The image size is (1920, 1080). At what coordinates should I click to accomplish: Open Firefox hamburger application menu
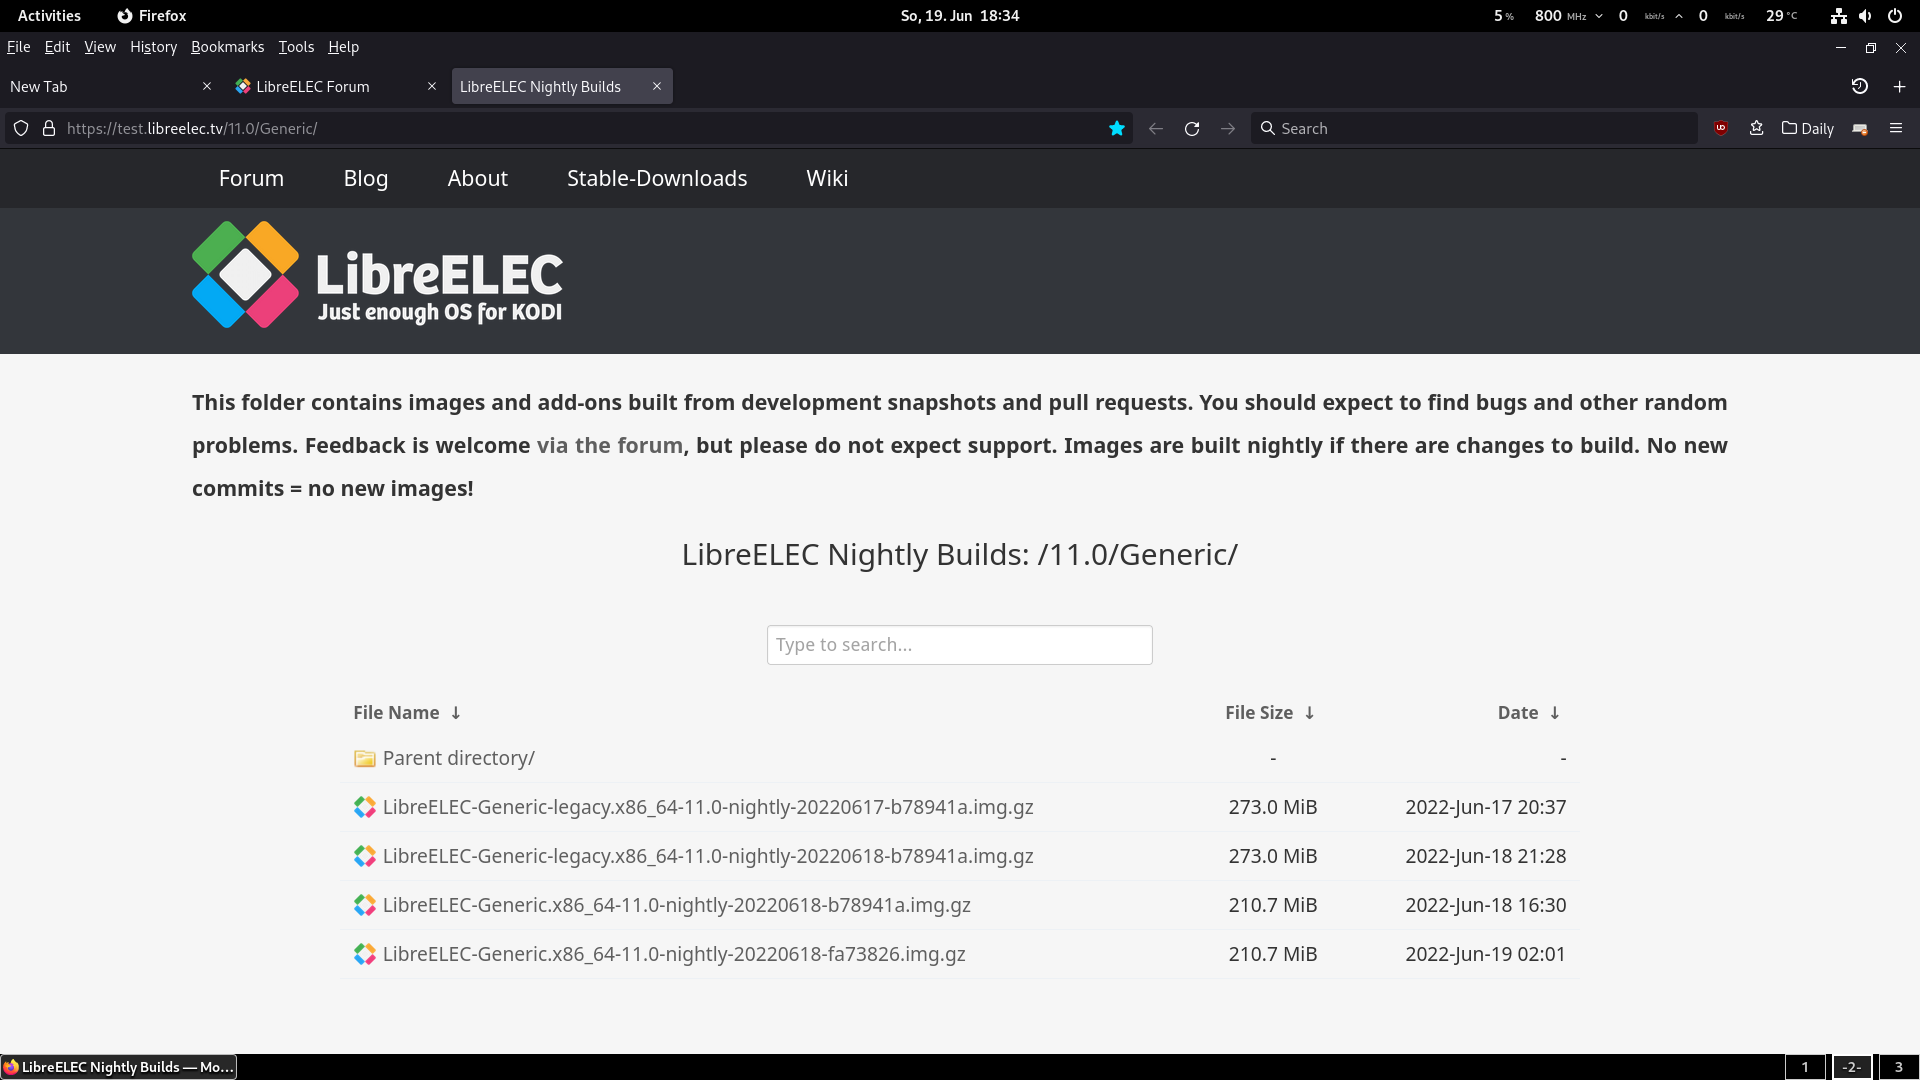coord(1895,128)
